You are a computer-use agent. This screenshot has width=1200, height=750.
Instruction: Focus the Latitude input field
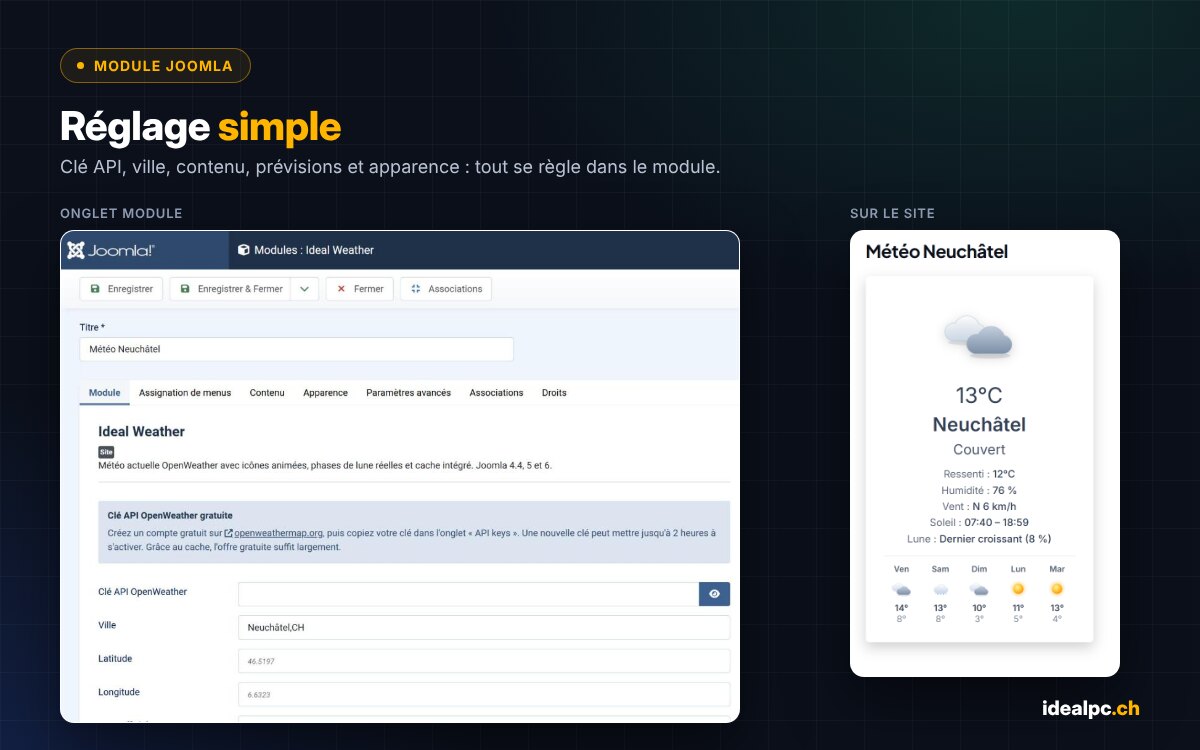tap(484, 661)
